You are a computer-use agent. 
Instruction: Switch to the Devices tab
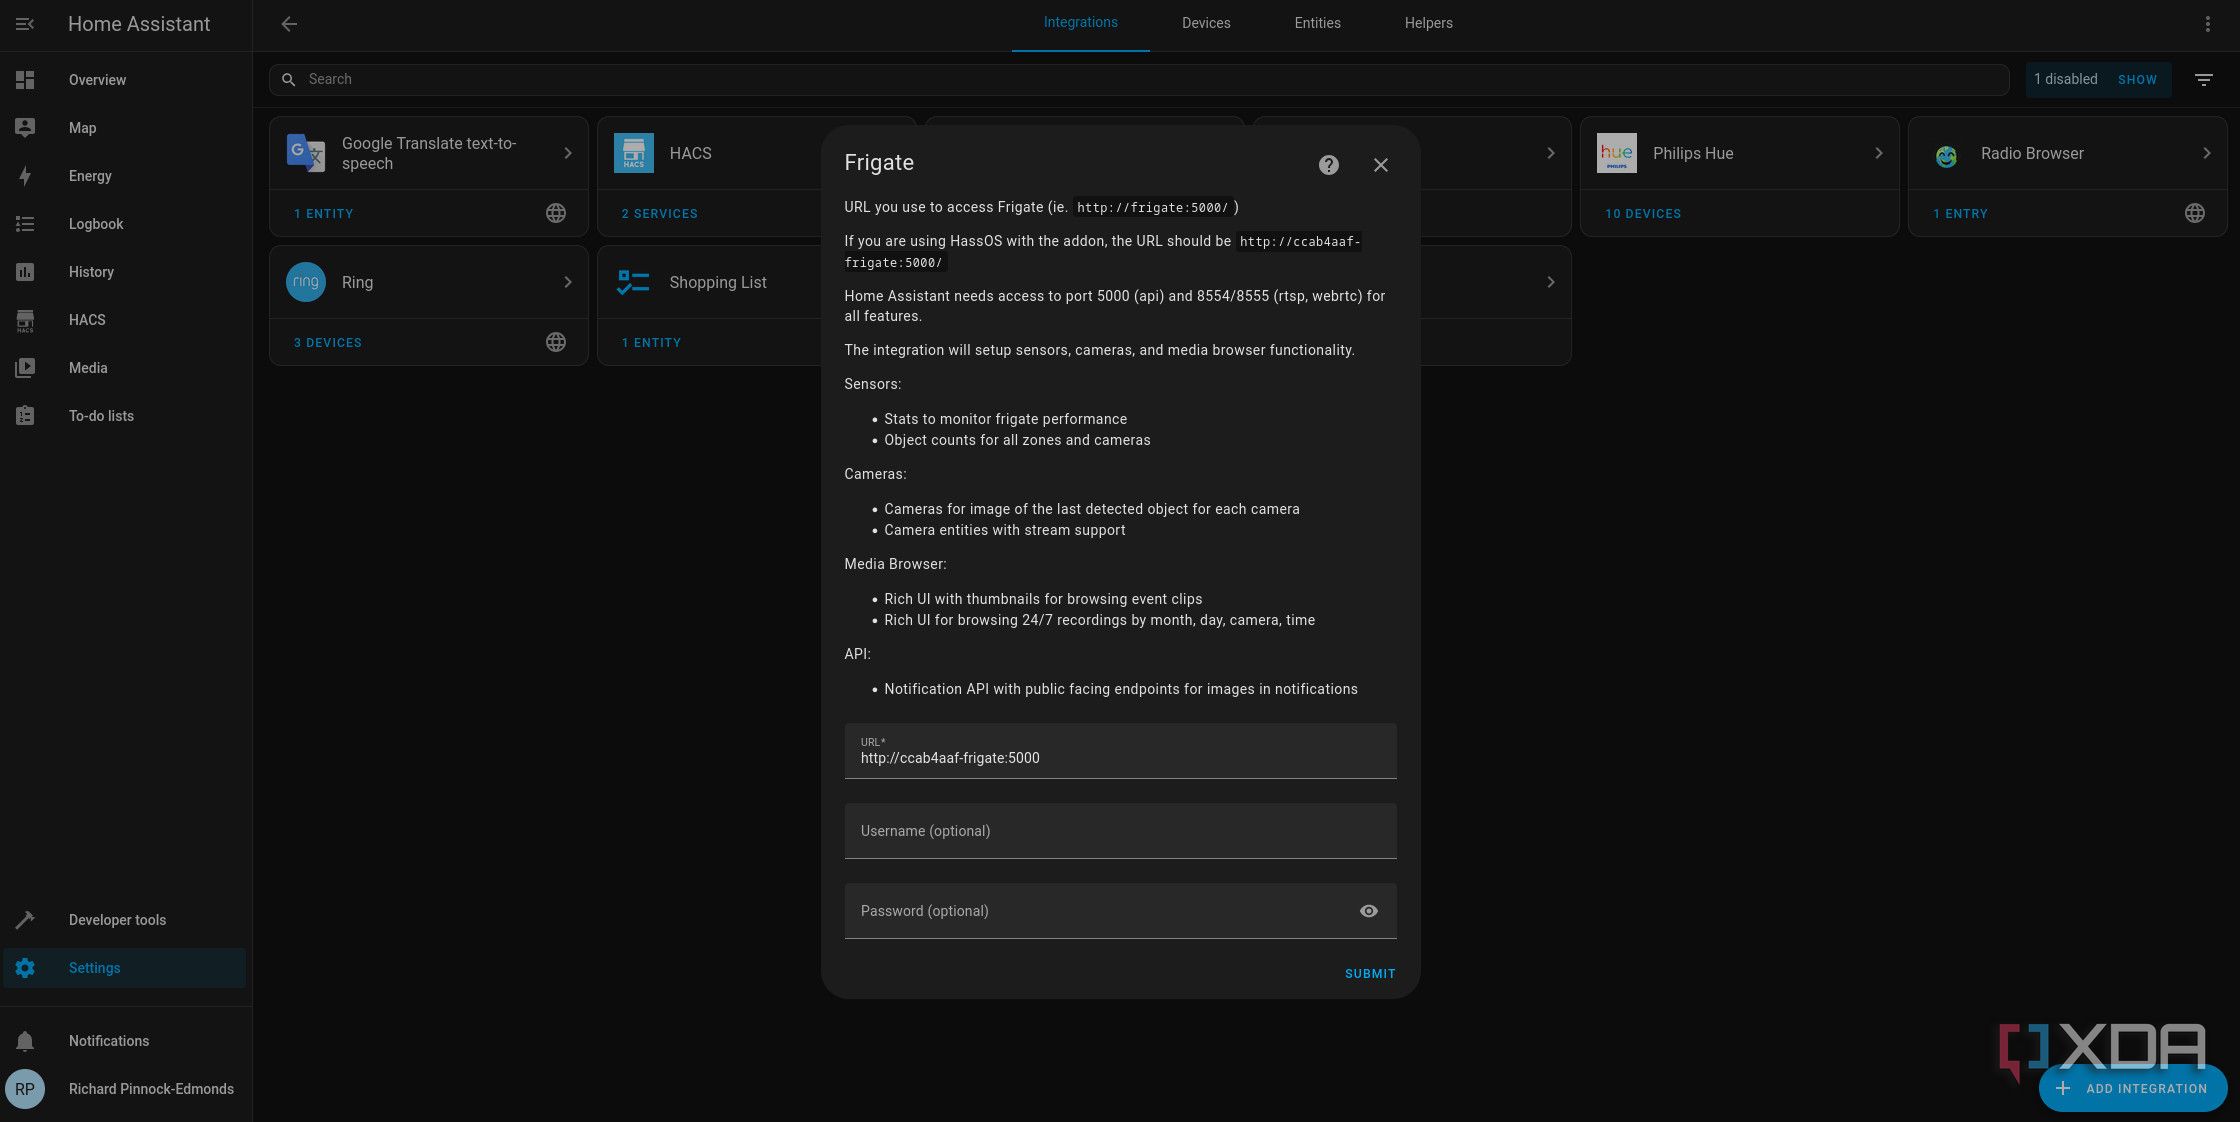pos(1206,23)
